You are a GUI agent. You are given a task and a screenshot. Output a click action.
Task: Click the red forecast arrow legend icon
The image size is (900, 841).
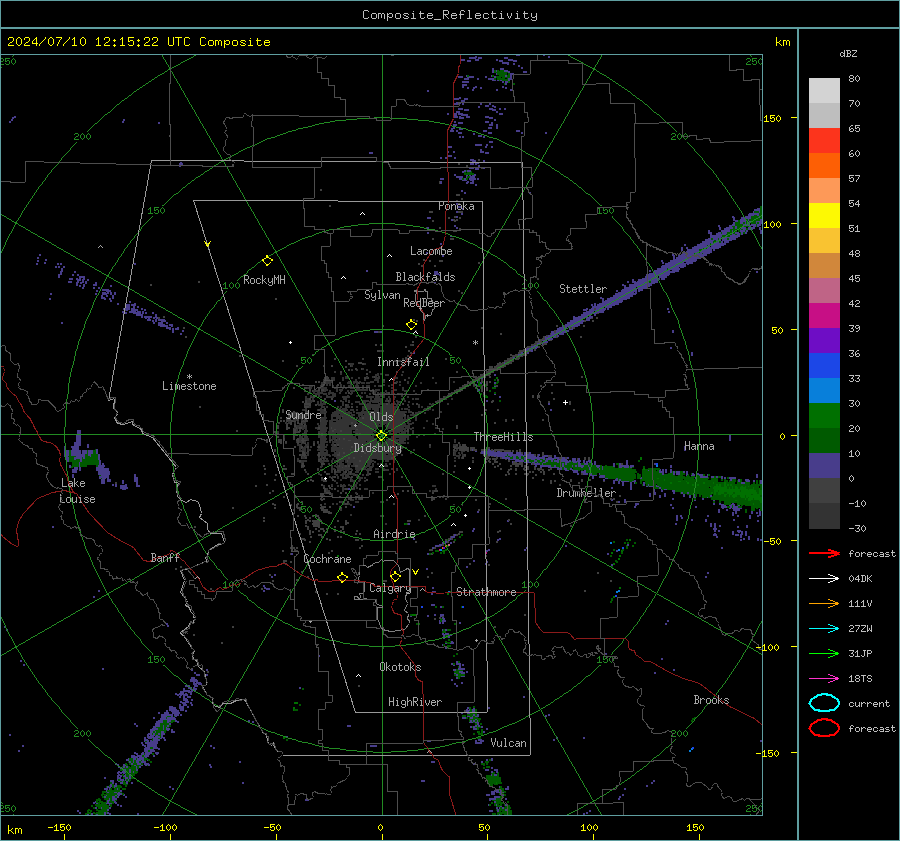click(824, 553)
